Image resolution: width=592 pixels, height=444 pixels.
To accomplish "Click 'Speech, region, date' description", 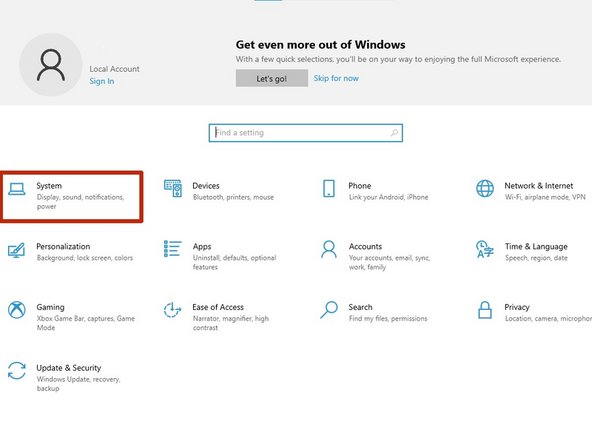I will pos(536,258).
